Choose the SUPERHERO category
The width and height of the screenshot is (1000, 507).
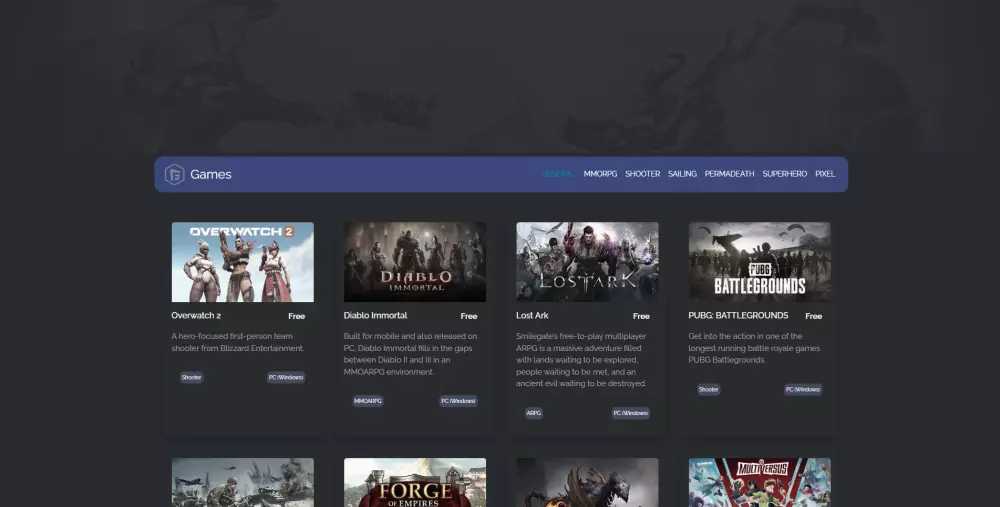784,173
